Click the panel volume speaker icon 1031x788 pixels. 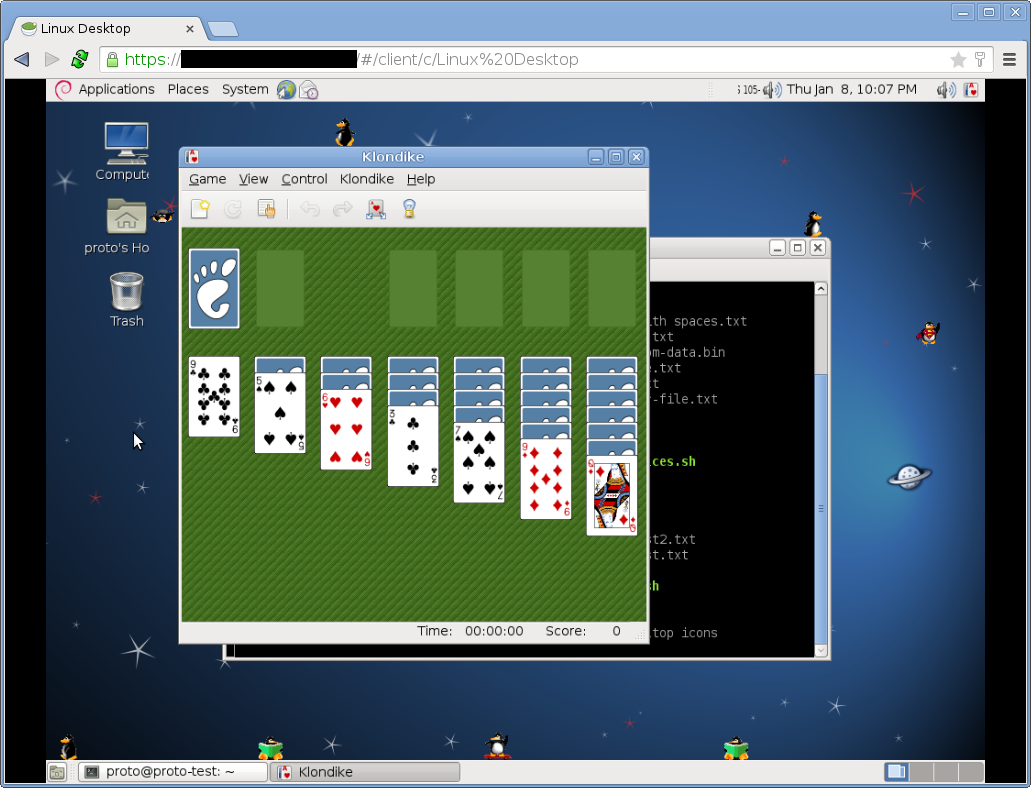tap(946, 89)
